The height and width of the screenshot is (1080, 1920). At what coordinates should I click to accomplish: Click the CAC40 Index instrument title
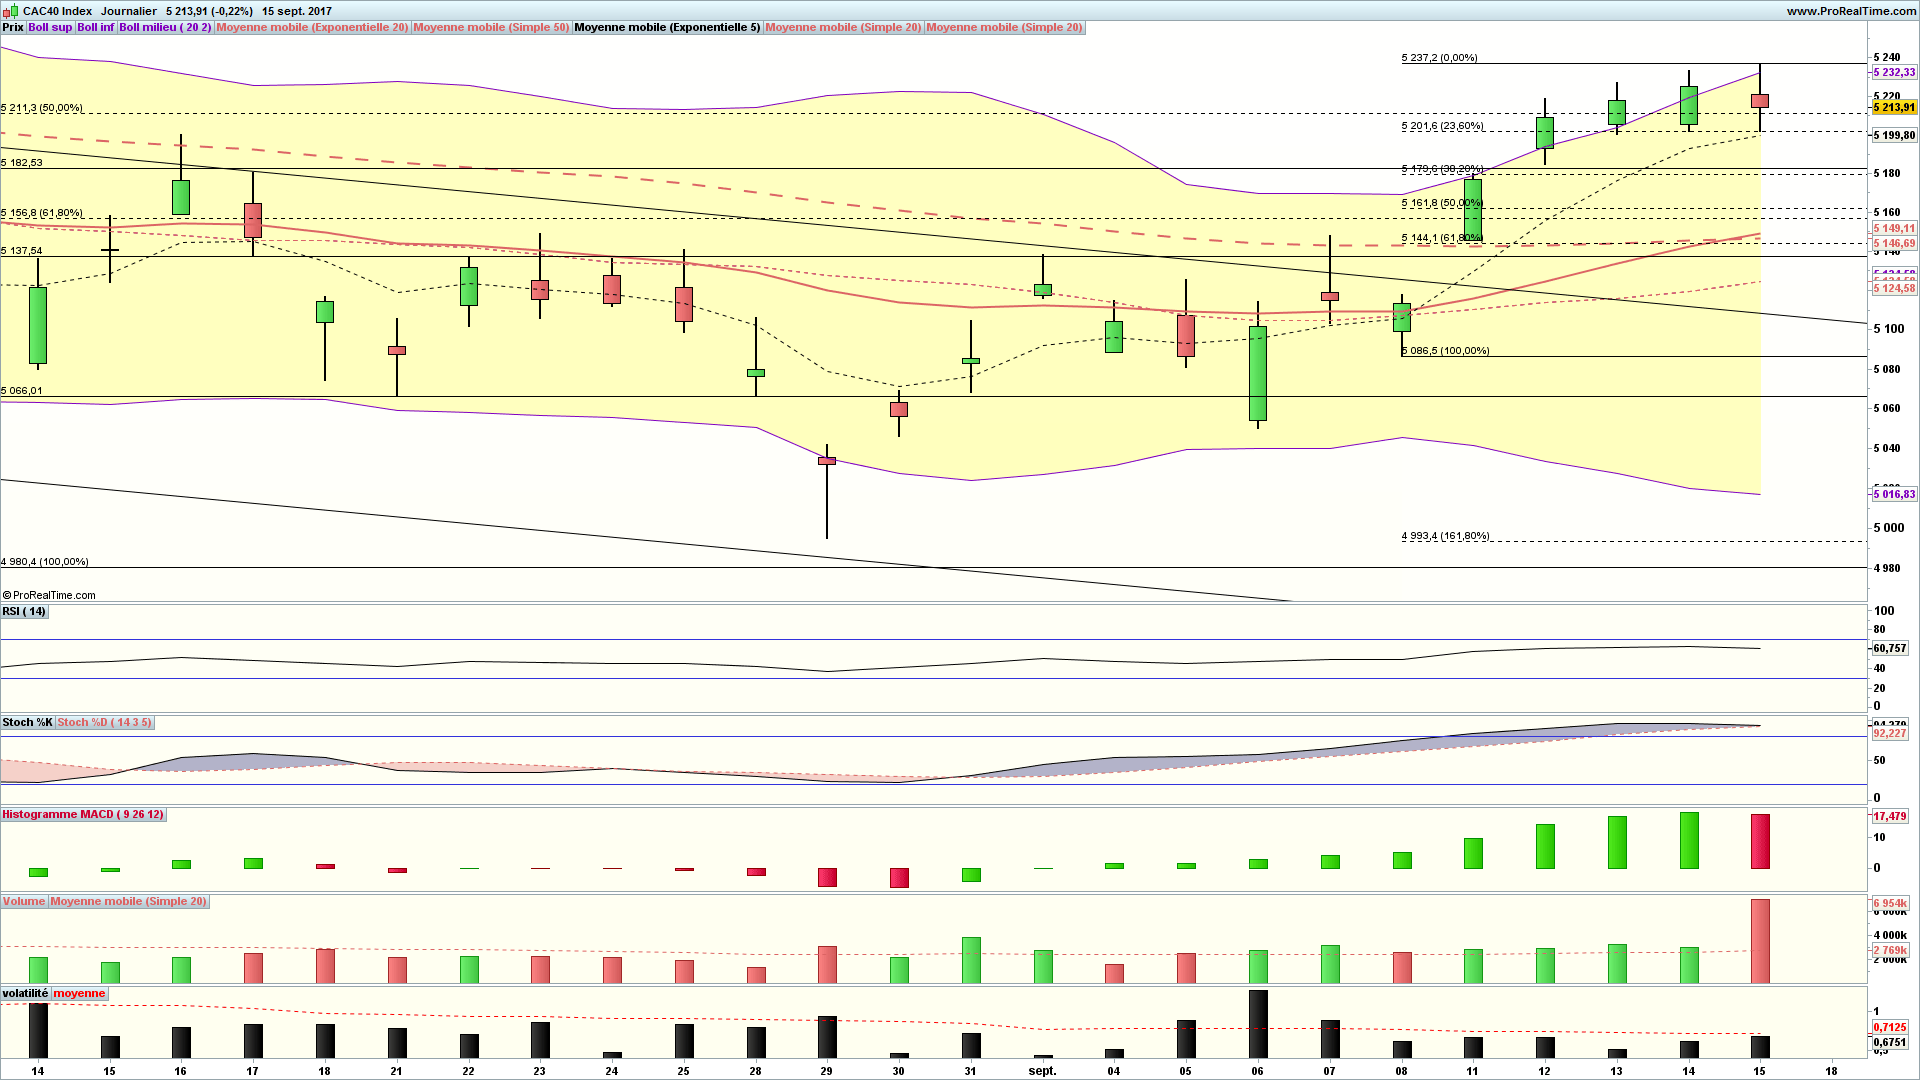57,11
